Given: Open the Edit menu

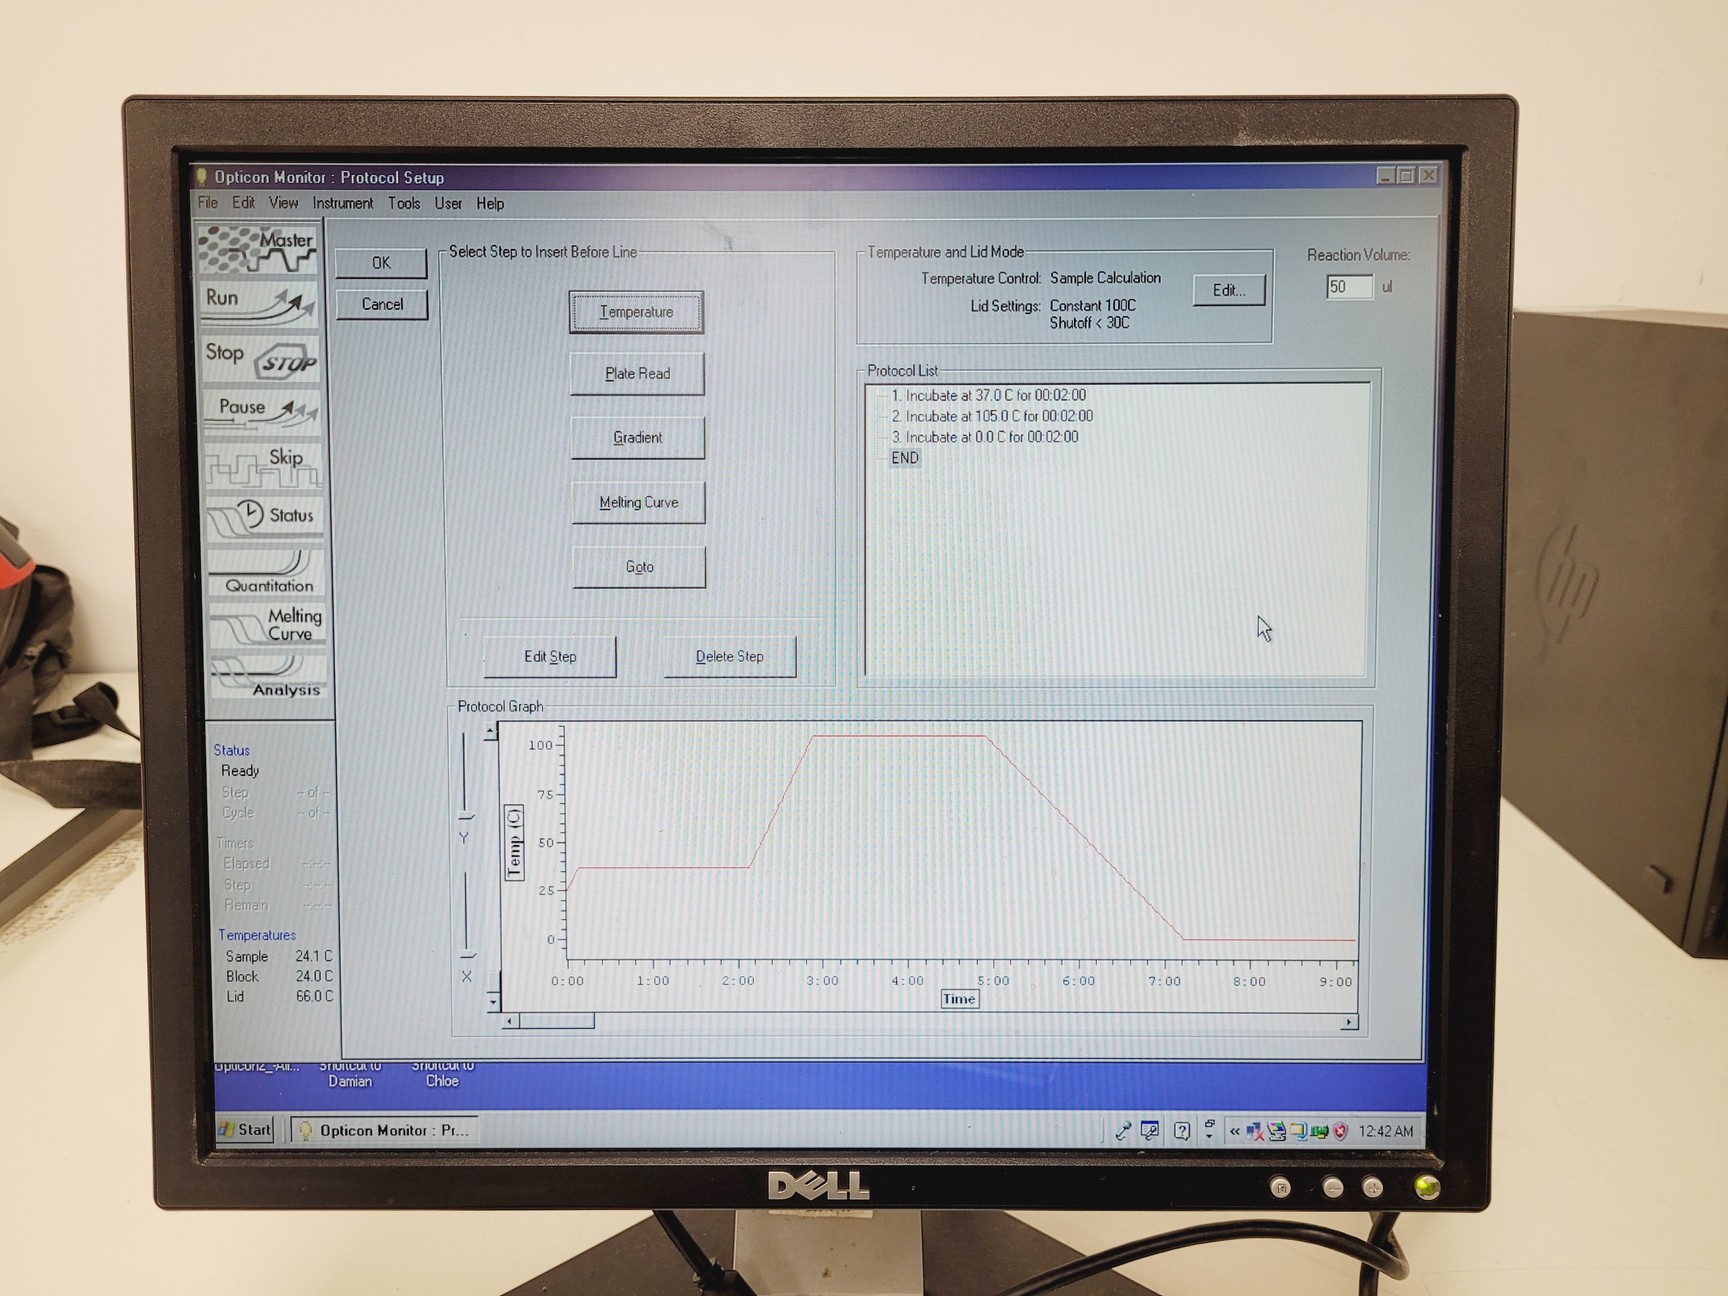Looking at the screenshot, I should (243, 203).
